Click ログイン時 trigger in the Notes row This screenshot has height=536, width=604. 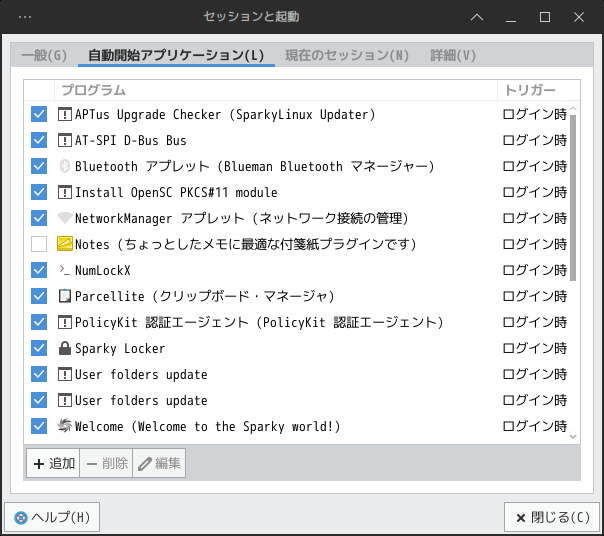click(535, 244)
